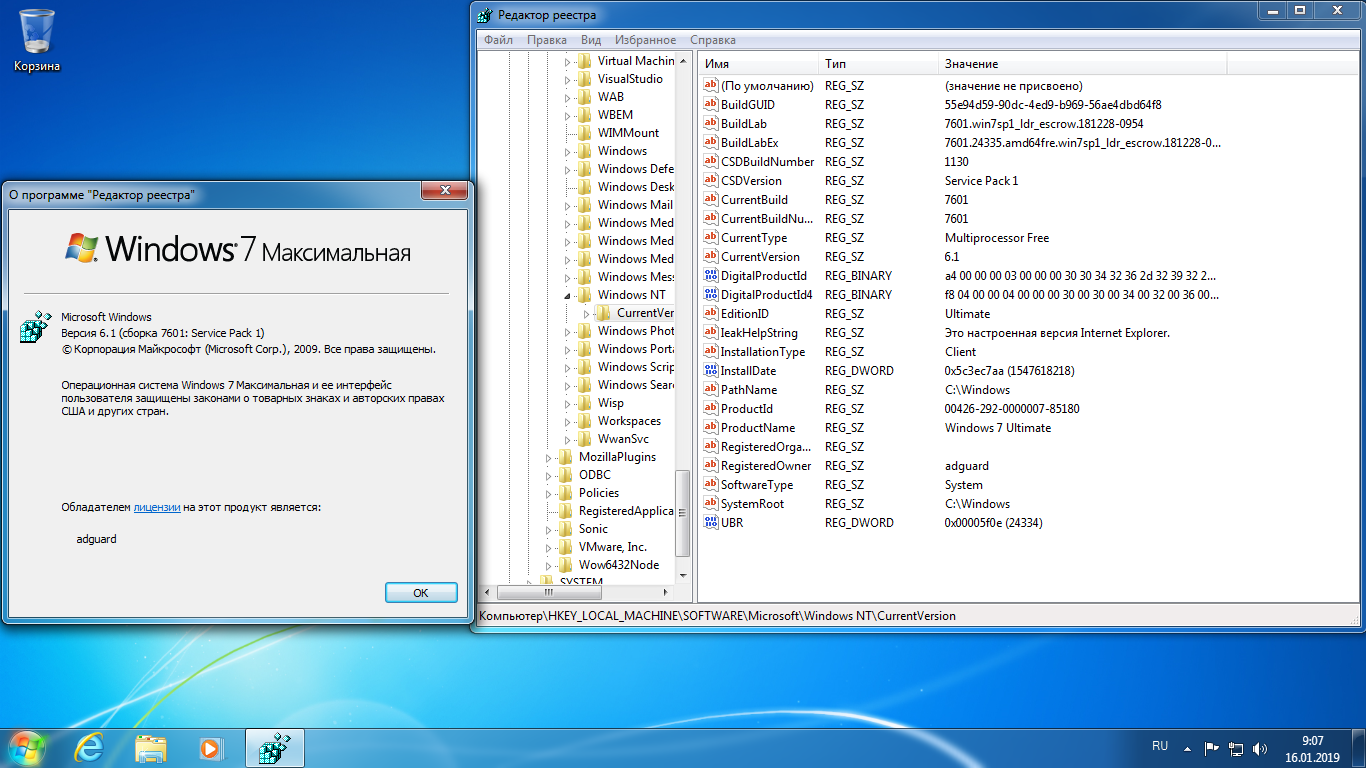The width and height of the screenshot is (1366, 768).
Task: Open Windows Media Player from the taskbar
Action: pyautogui.click(x=211, y=748)
